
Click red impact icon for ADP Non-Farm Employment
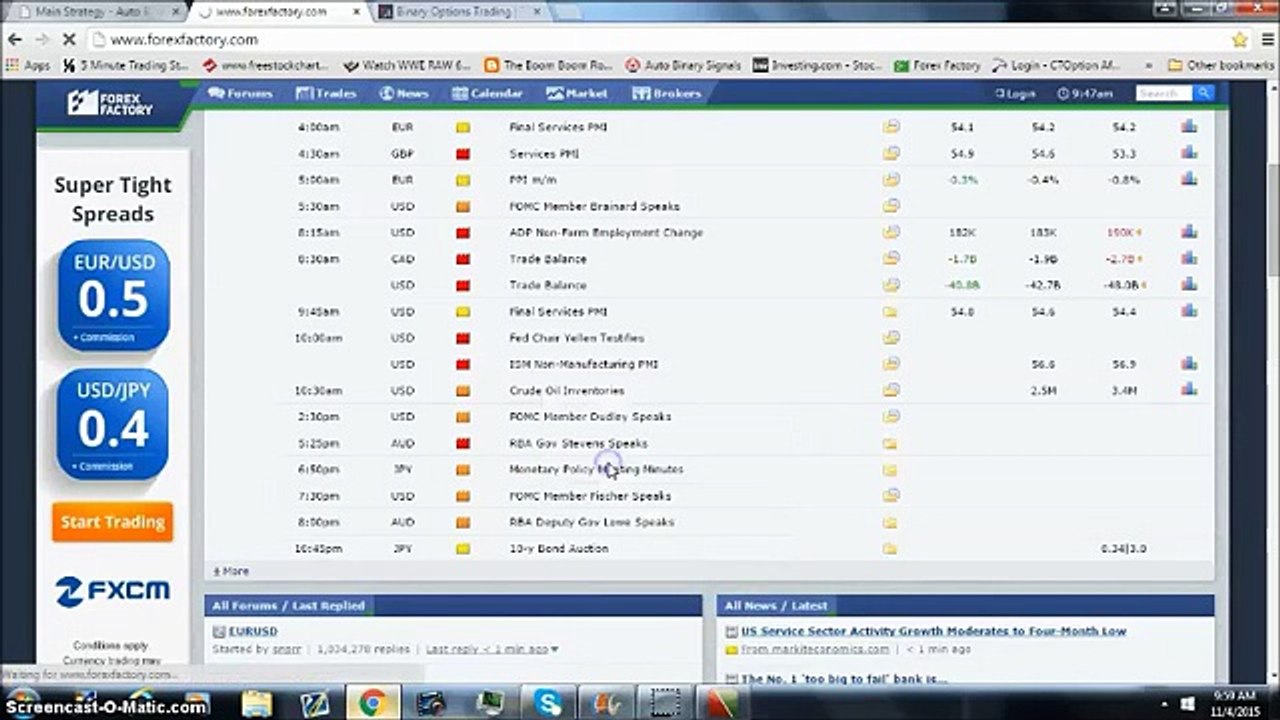pos(463,232)
